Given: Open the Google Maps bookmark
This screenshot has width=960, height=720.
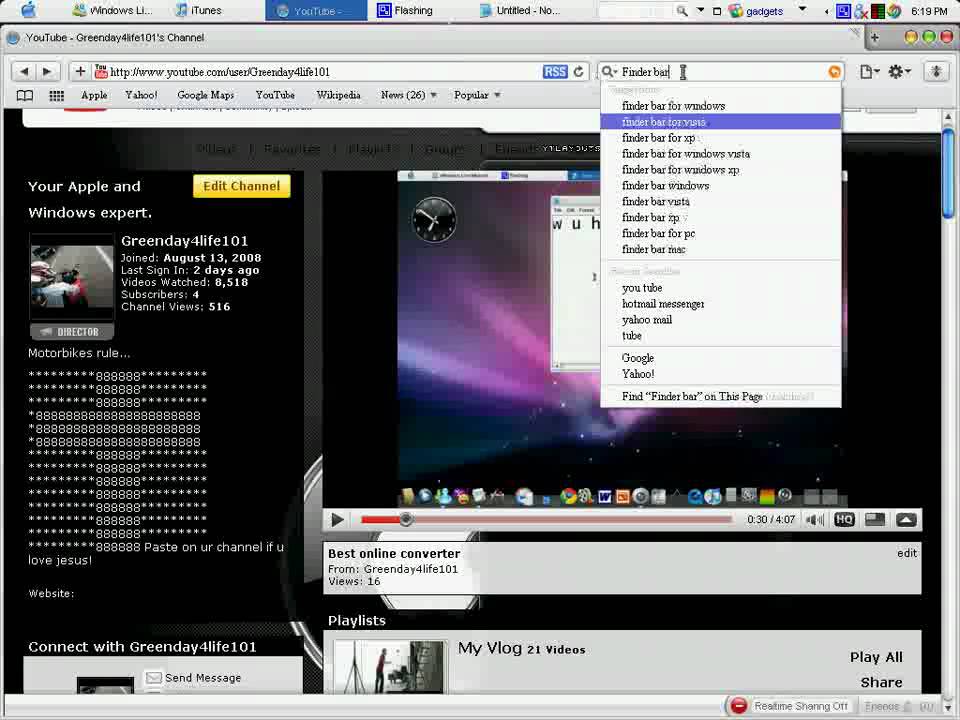Looking at the screenshot, I should (x=205, y=96).
